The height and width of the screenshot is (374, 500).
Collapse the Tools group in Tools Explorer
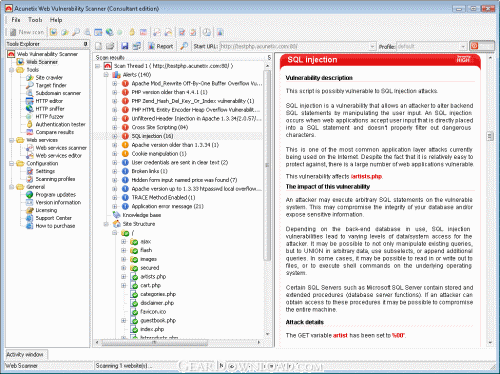click(11, 70)
